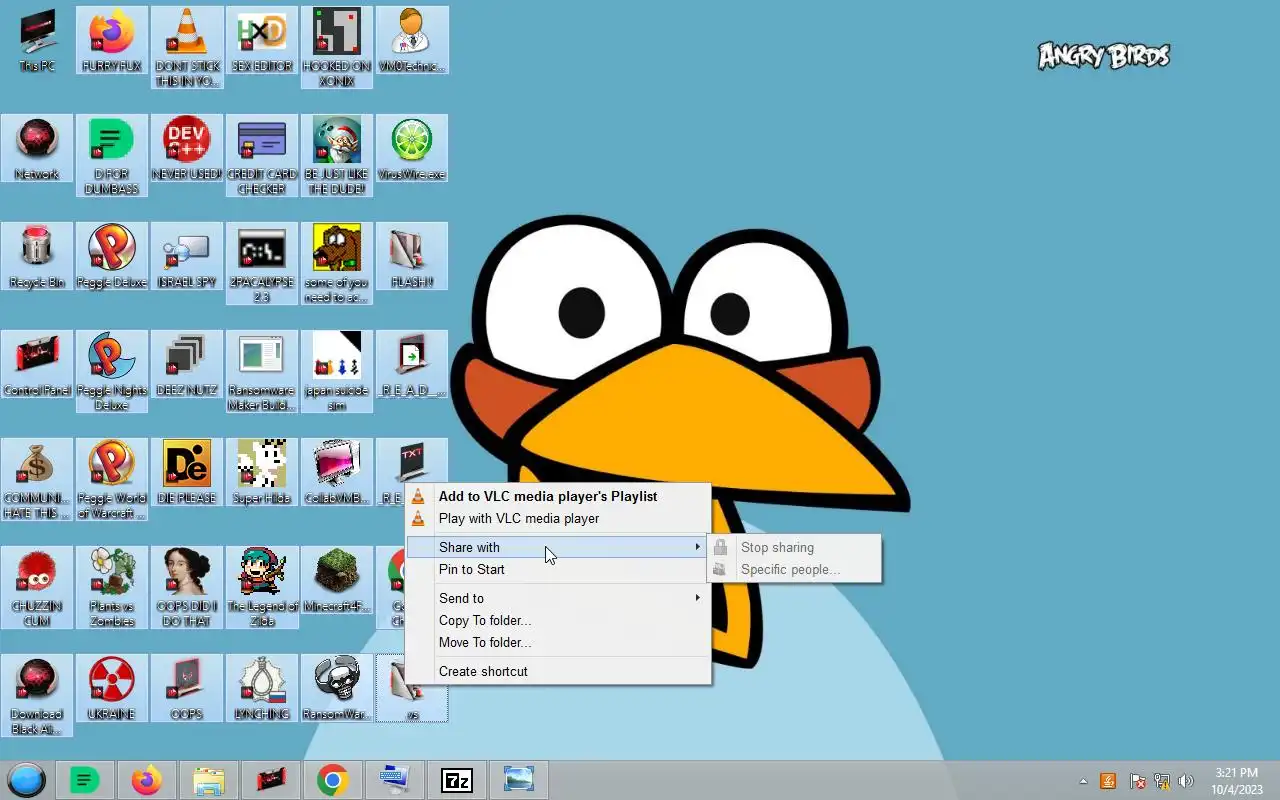1280x800 pixels.
Task: Select the BE JUST LIKE THE DUDE! shortcut
Action: pyautogui.click(x=337, y=155)
